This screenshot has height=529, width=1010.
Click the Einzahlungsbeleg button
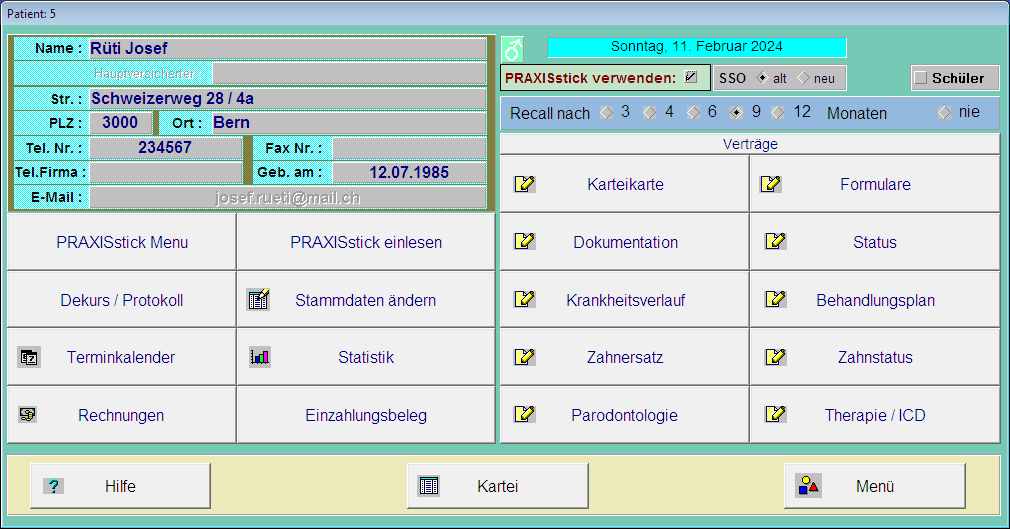coord(366,415)
